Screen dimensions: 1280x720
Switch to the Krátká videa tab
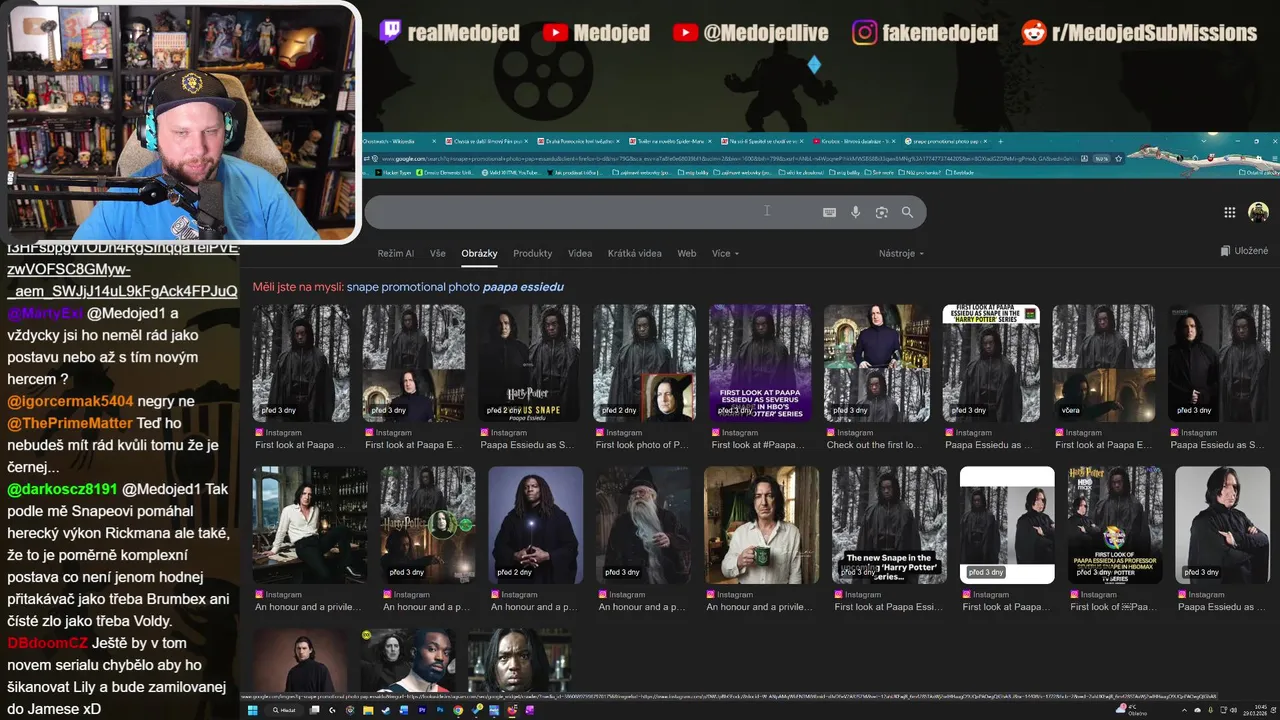pyautogui.click(x=634, y=253)
